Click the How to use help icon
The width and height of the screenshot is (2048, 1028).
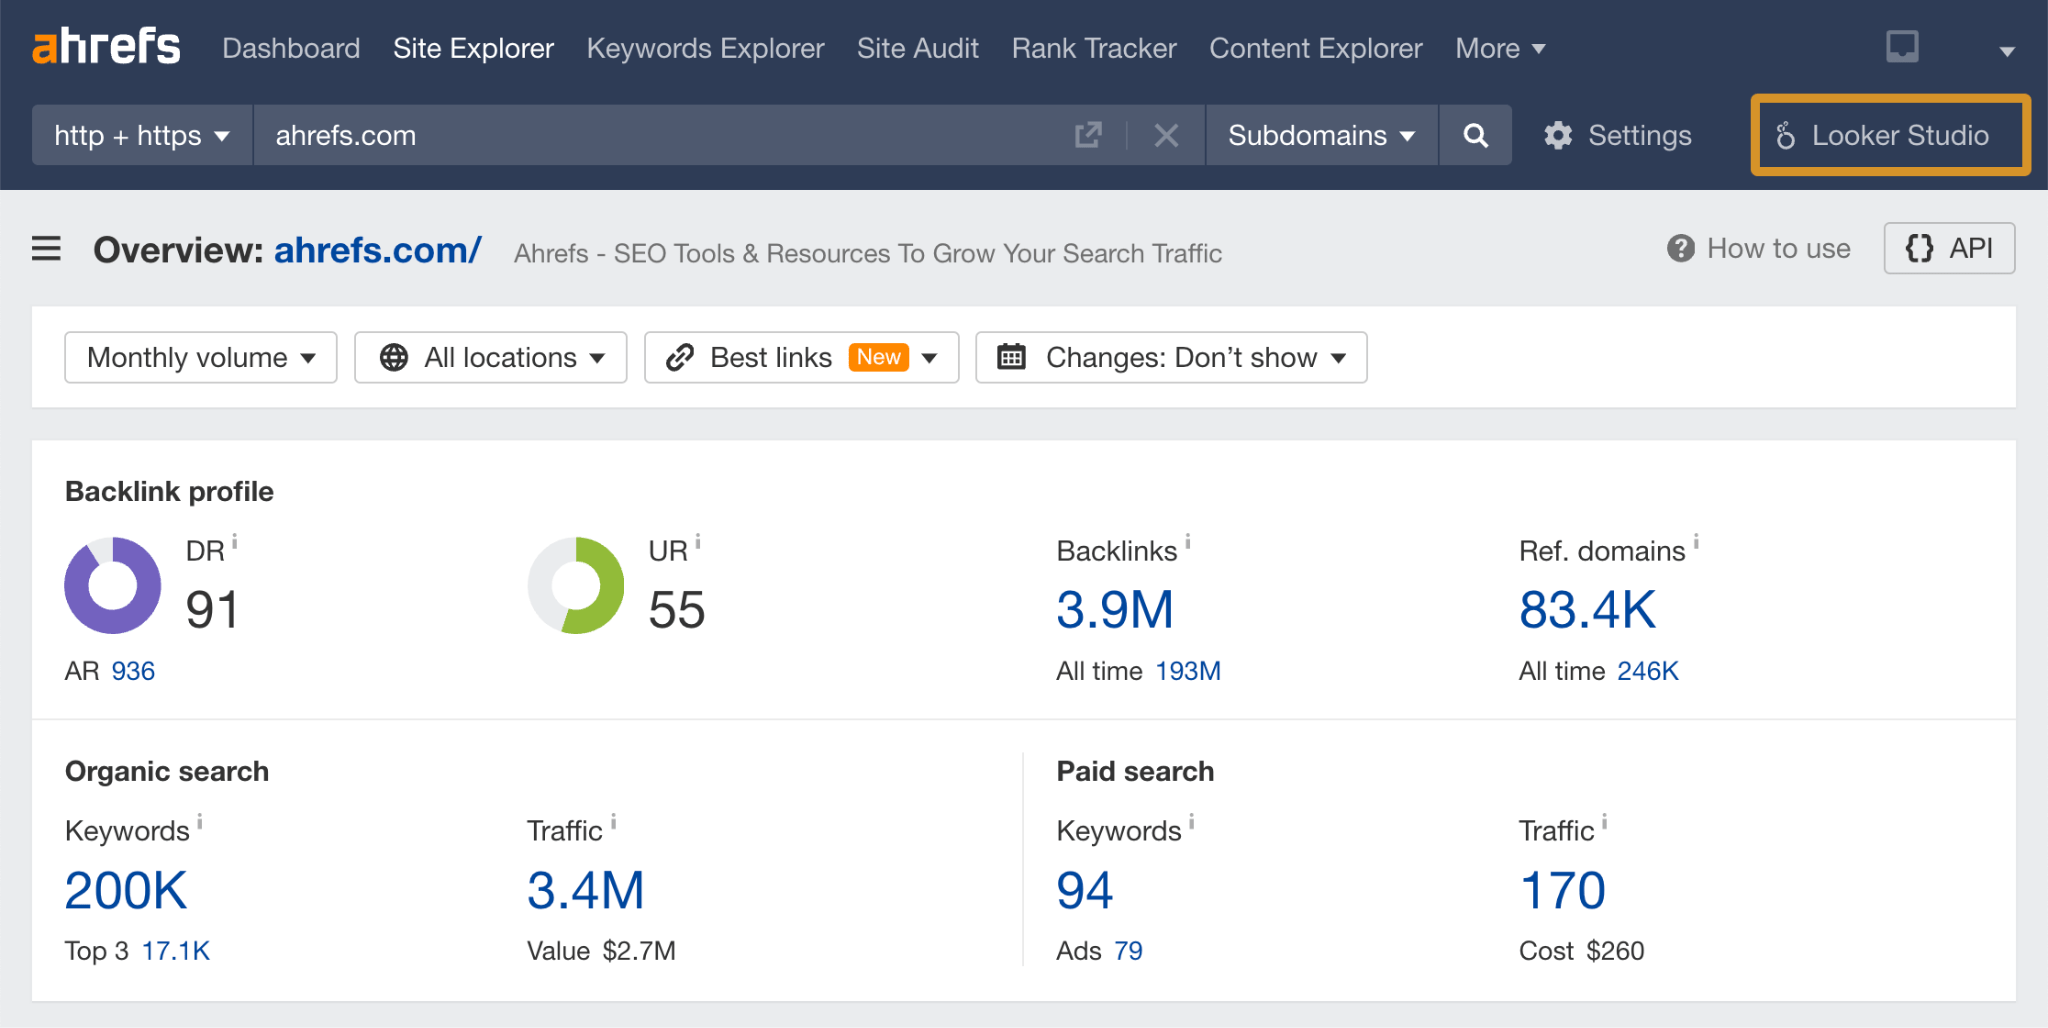coord(1681,248)
